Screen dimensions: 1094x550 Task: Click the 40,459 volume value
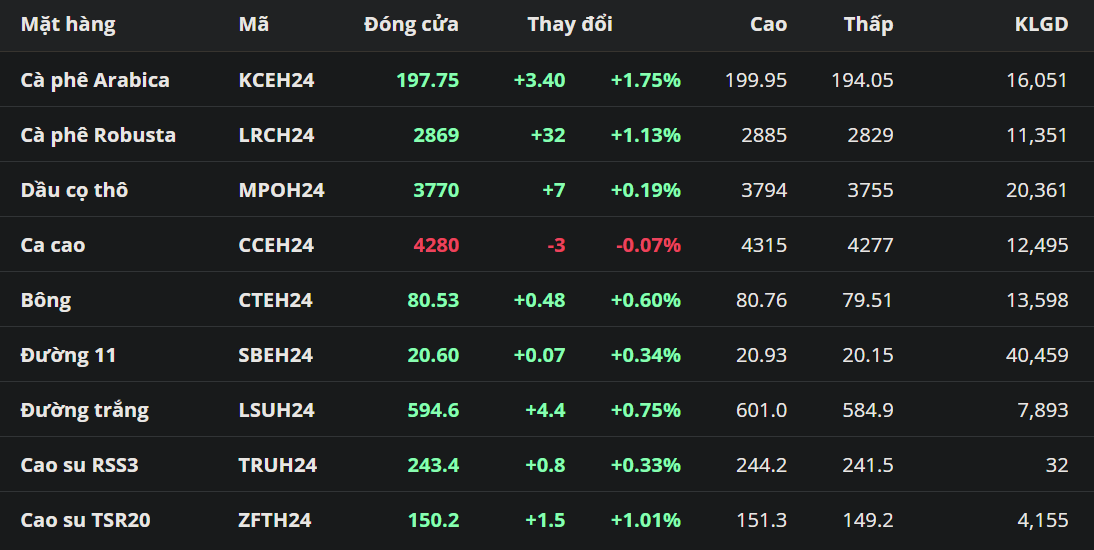[1037, 355]
